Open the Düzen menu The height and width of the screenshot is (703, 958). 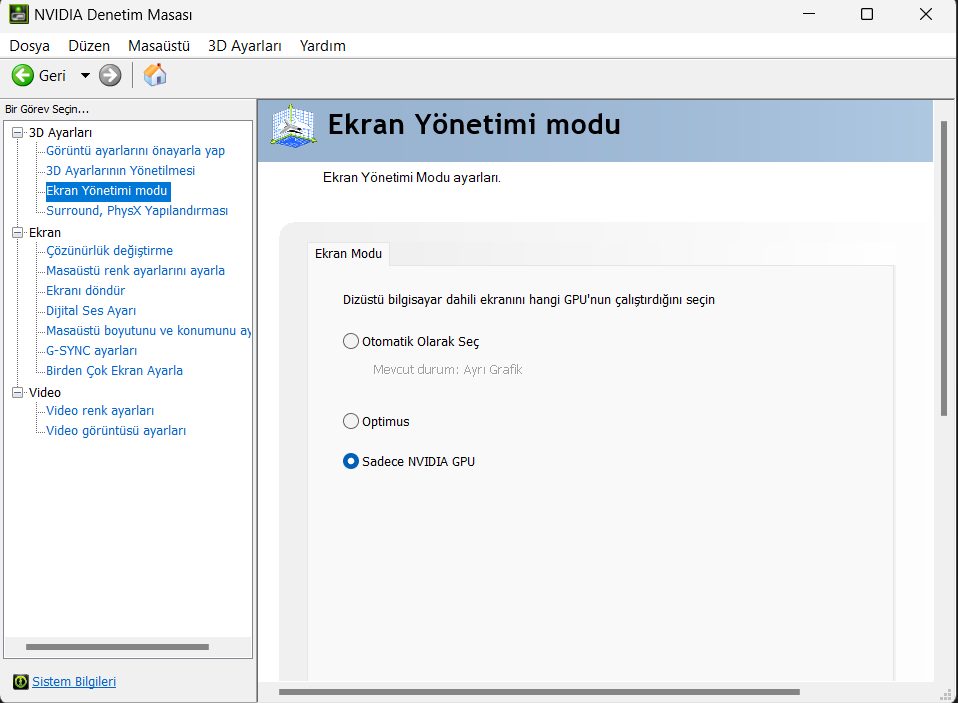click(x=89, y=46)
